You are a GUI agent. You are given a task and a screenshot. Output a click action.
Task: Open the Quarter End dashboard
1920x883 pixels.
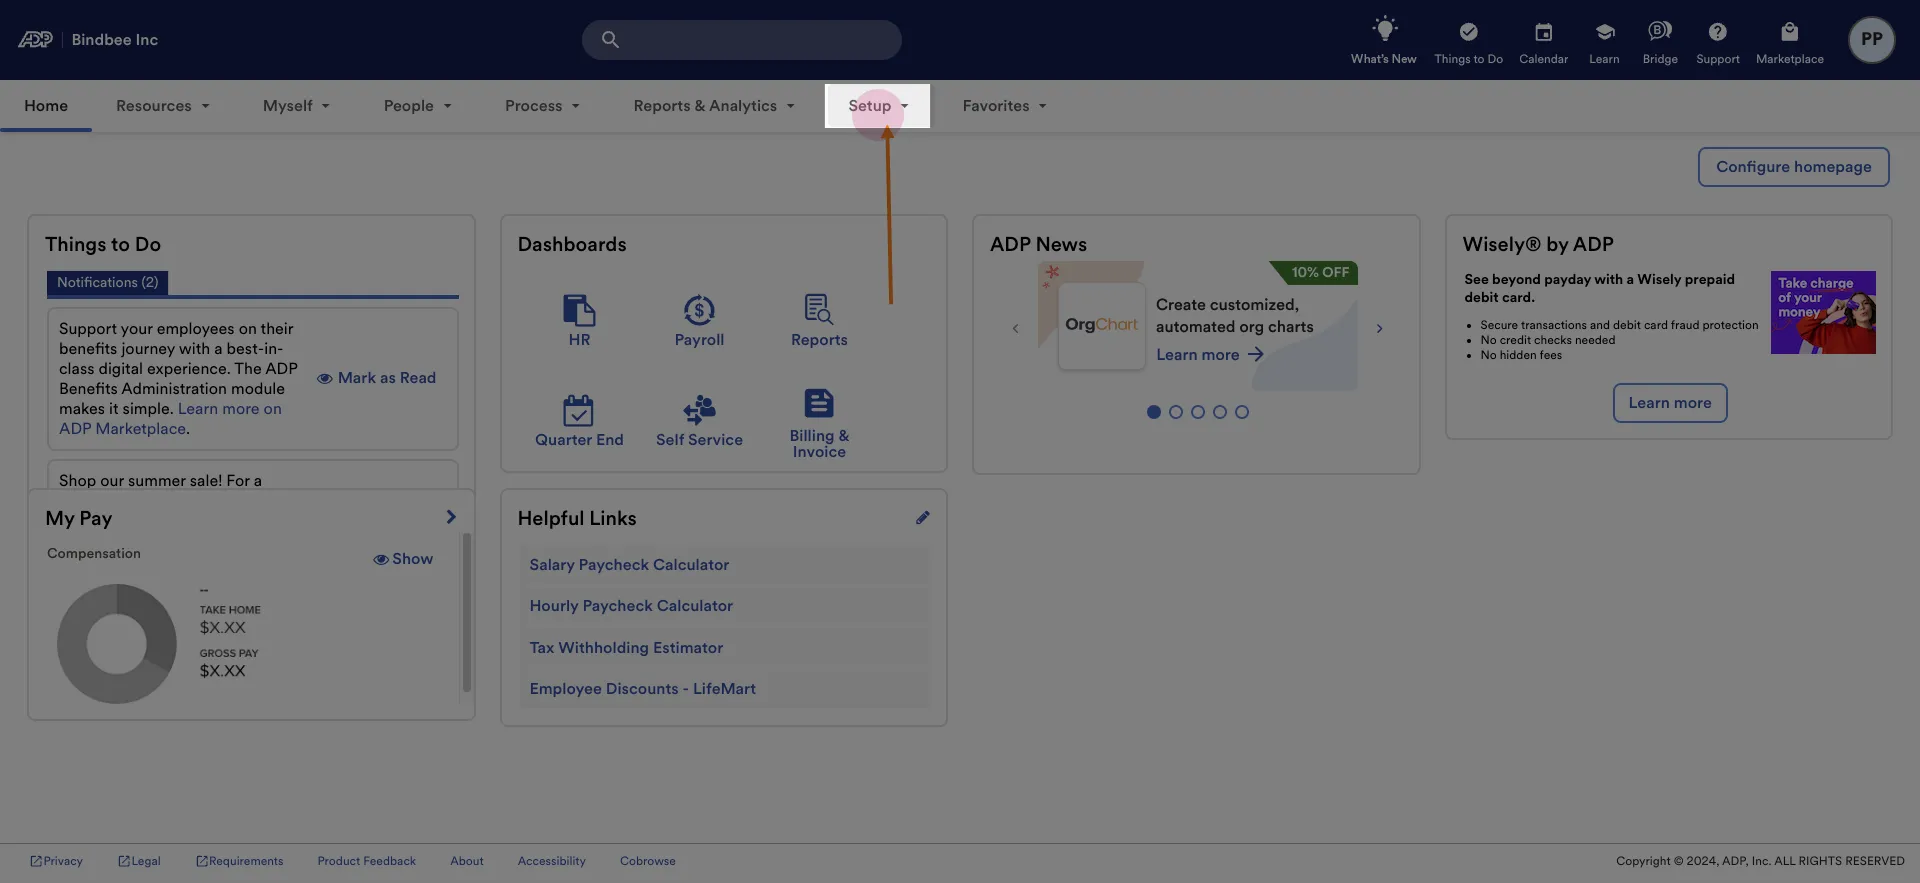pos(579,420)
